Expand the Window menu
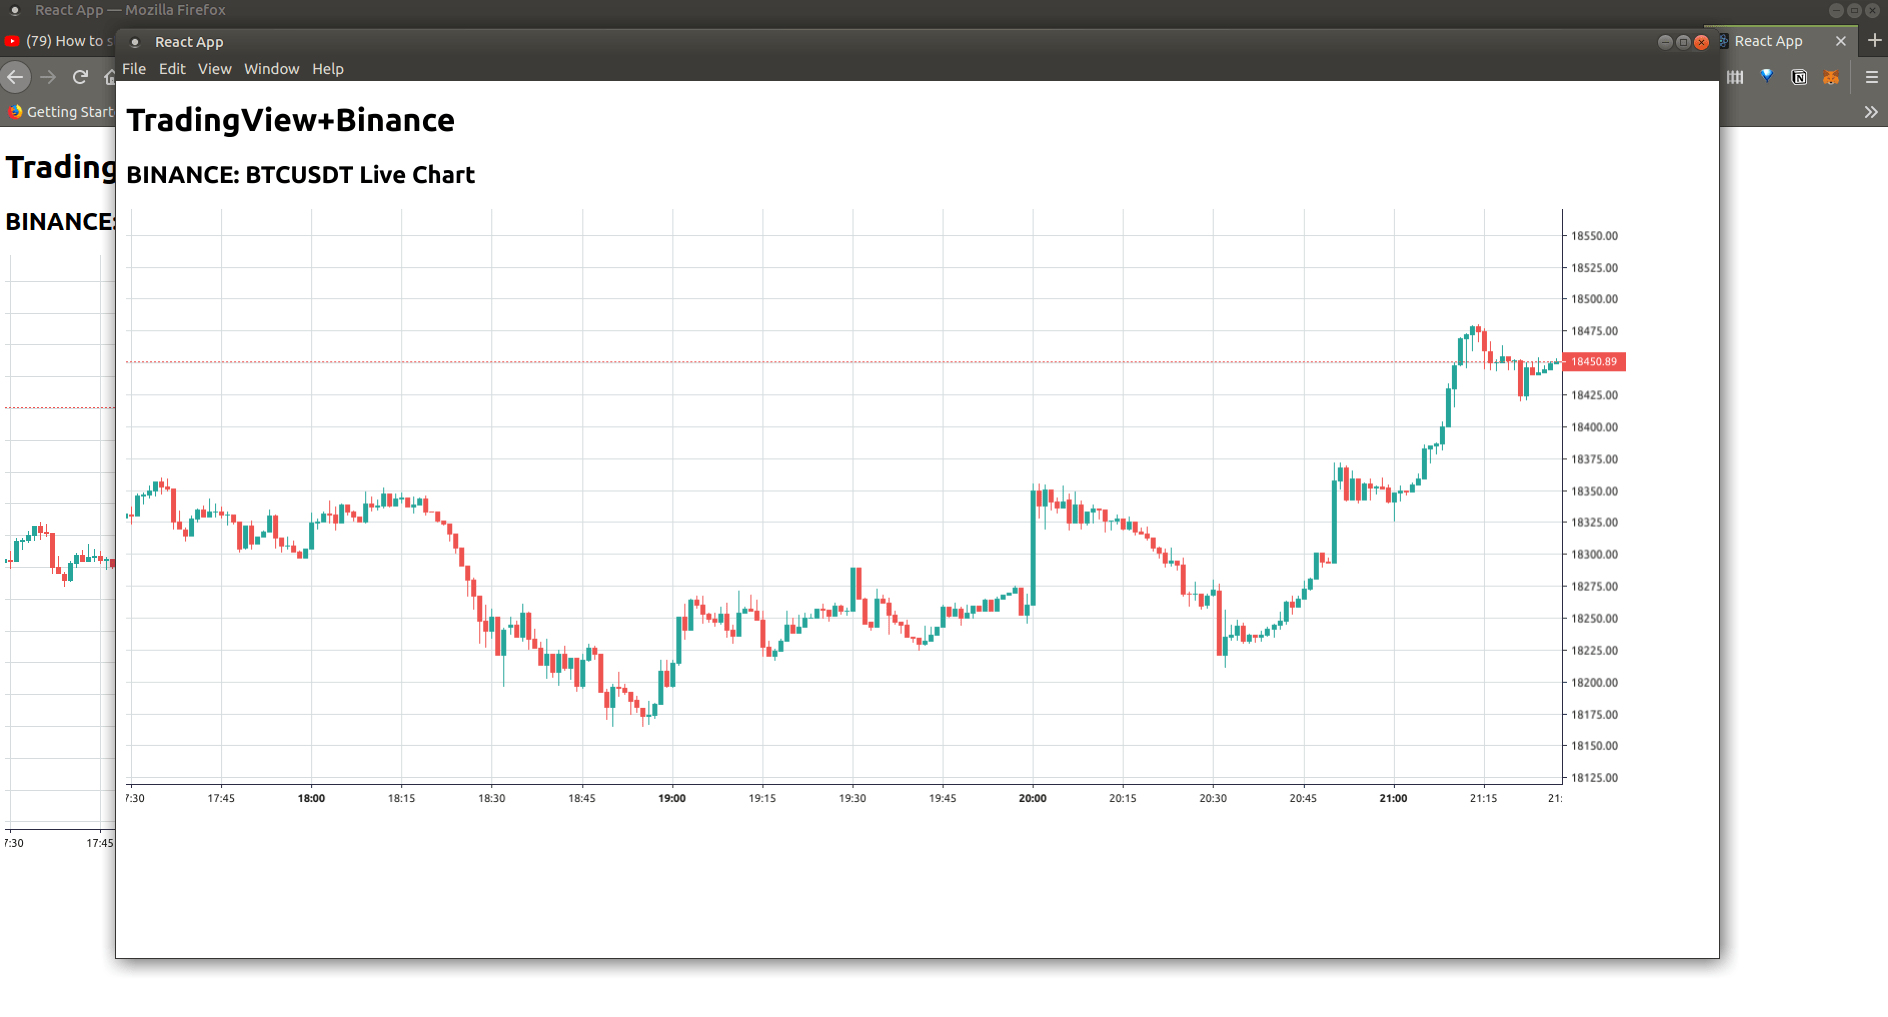Screen dimensions: 1888x1017 271,69
